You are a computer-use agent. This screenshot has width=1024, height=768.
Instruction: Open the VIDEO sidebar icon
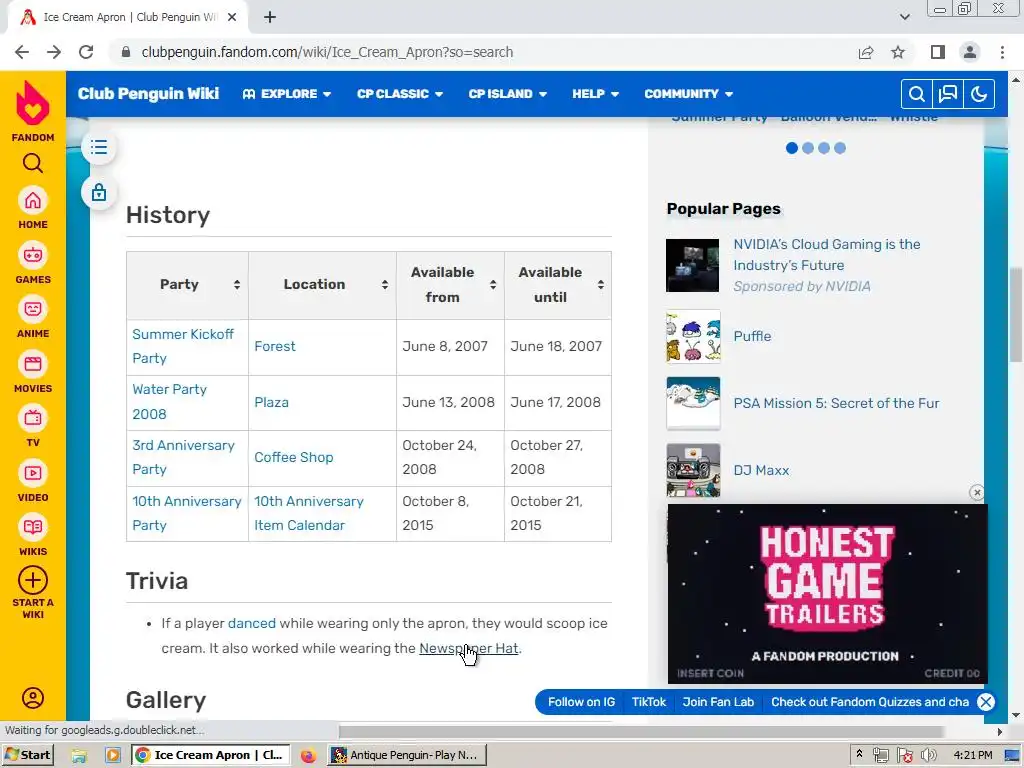33,473
